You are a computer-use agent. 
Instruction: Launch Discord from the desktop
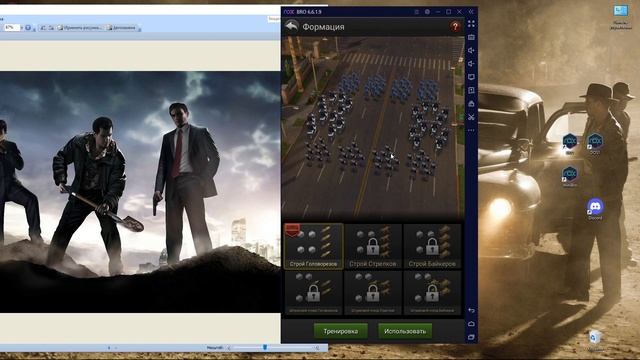point(595,209)
